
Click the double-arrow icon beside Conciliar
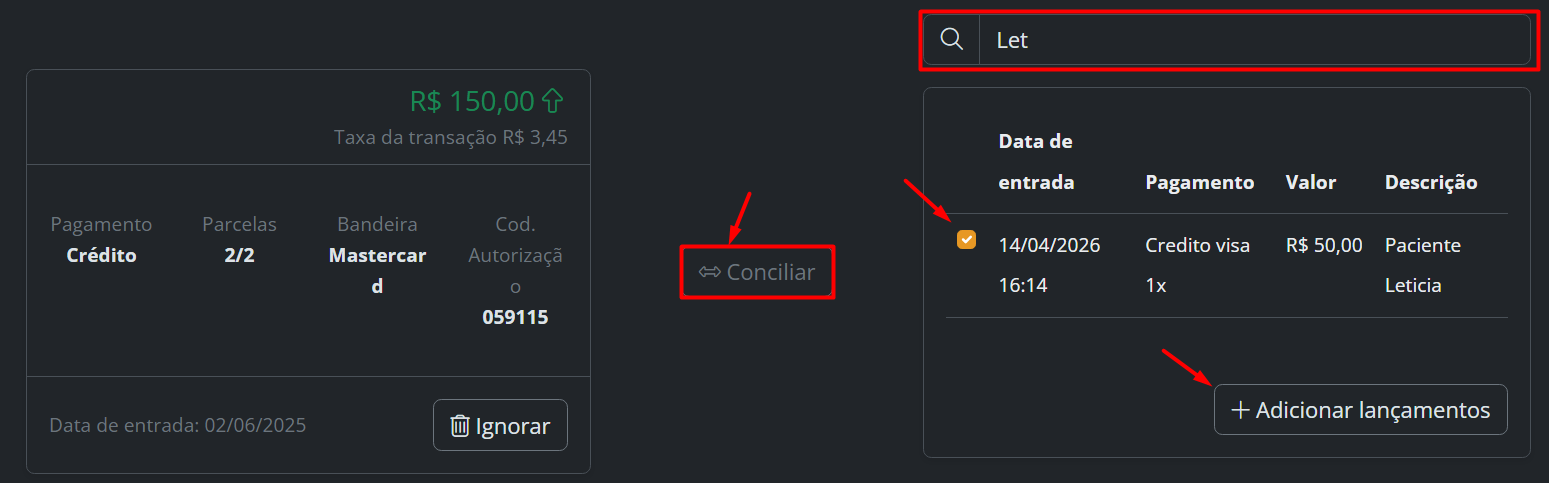coord(710,272)
